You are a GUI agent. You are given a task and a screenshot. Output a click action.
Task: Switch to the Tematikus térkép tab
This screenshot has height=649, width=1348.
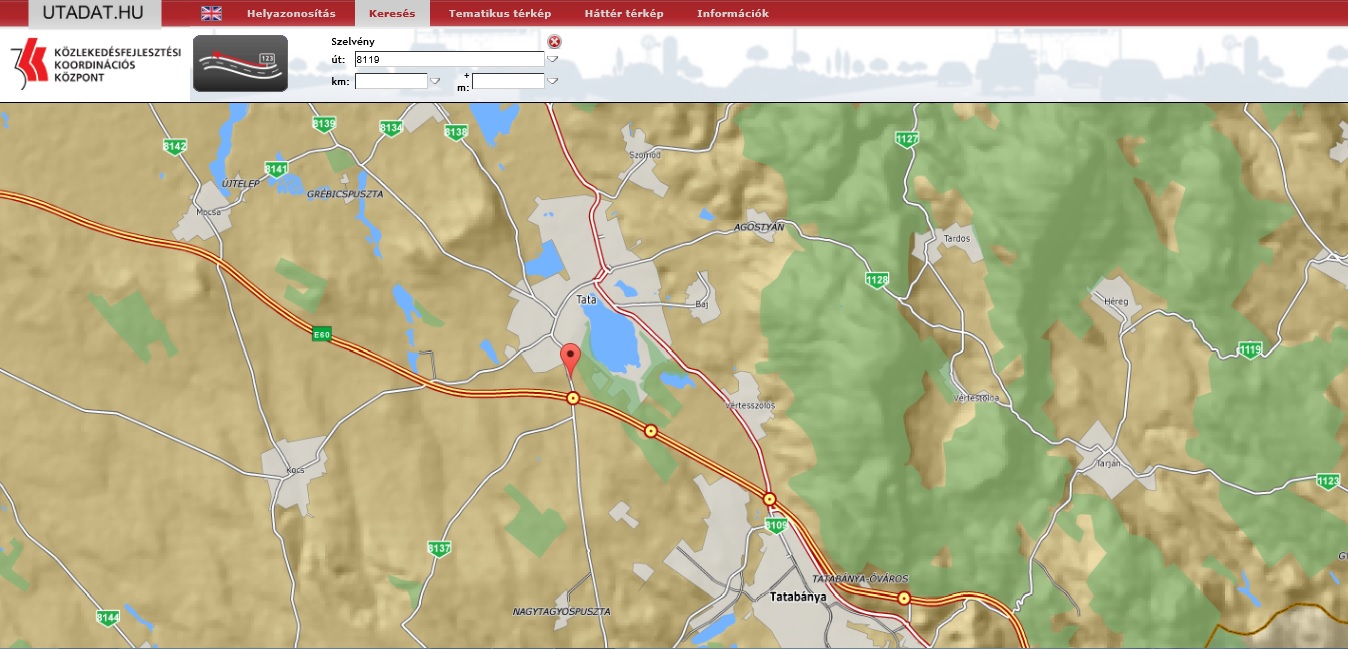[493, 13]
